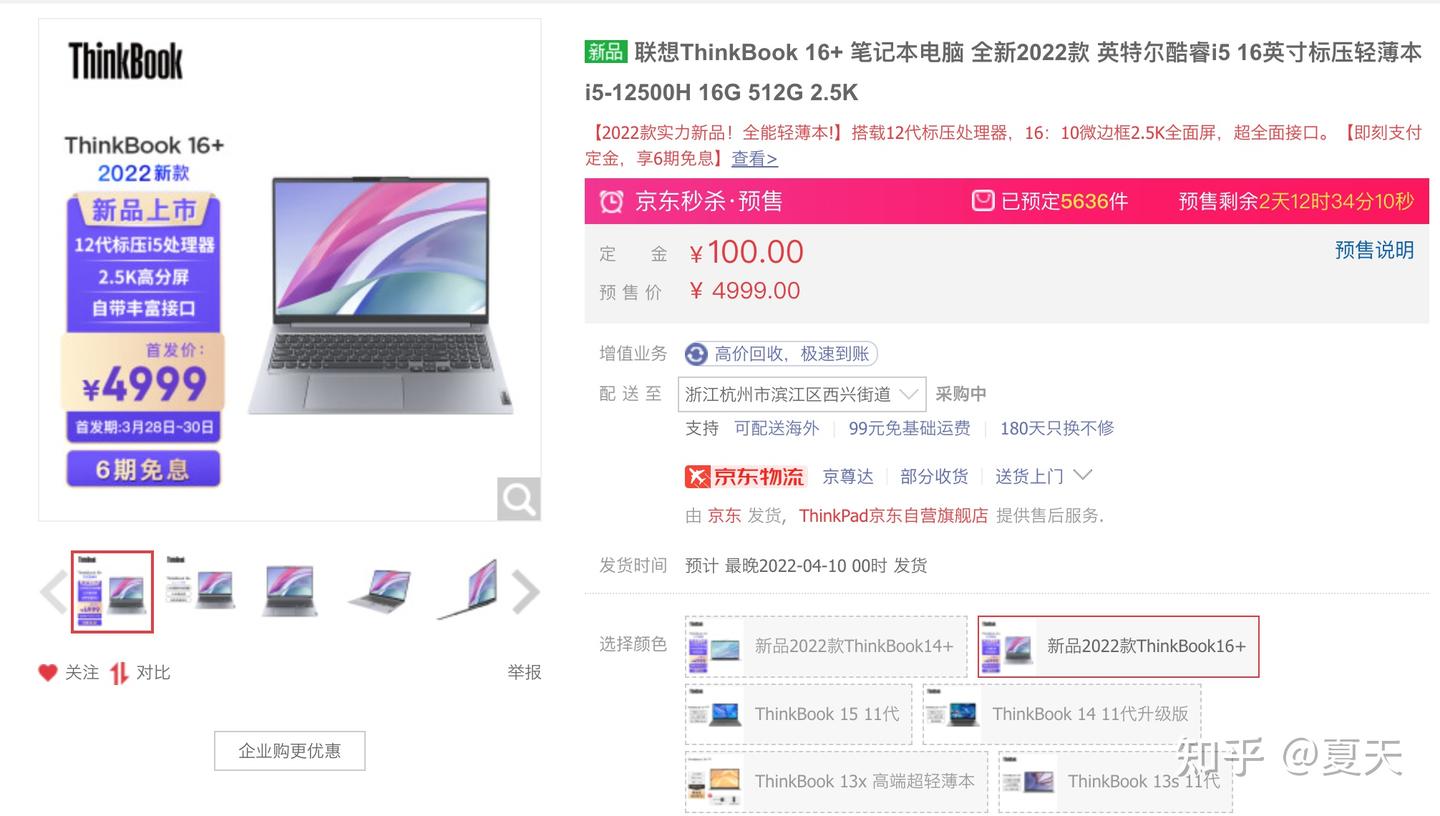The height and width of the screenshot is (816, 1440).
Task: Select the ThinkBook 13x 高端超轻薄本 option
Action: point(836,781)
